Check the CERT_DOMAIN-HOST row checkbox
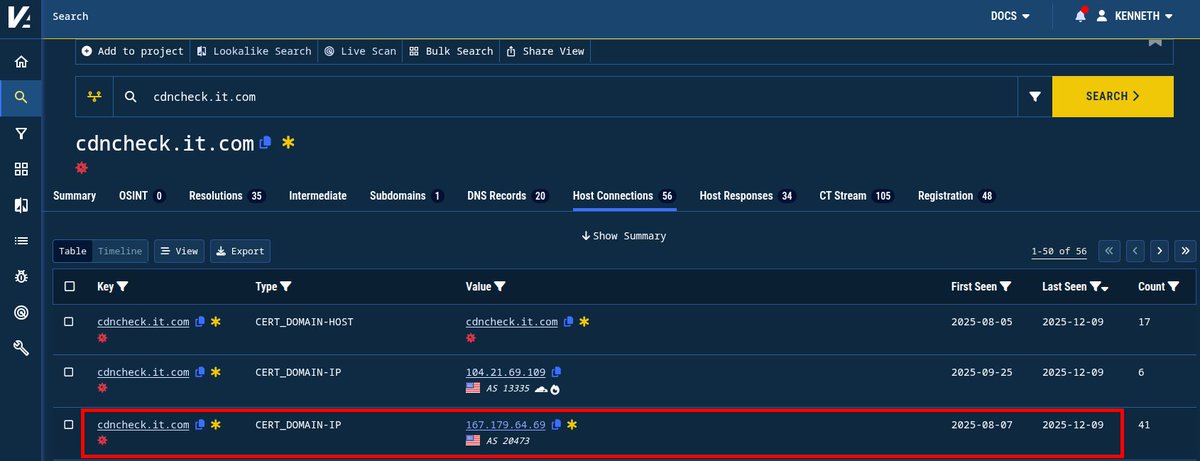Viewport: 1200px width, 461px height. [x=69, y=321]
